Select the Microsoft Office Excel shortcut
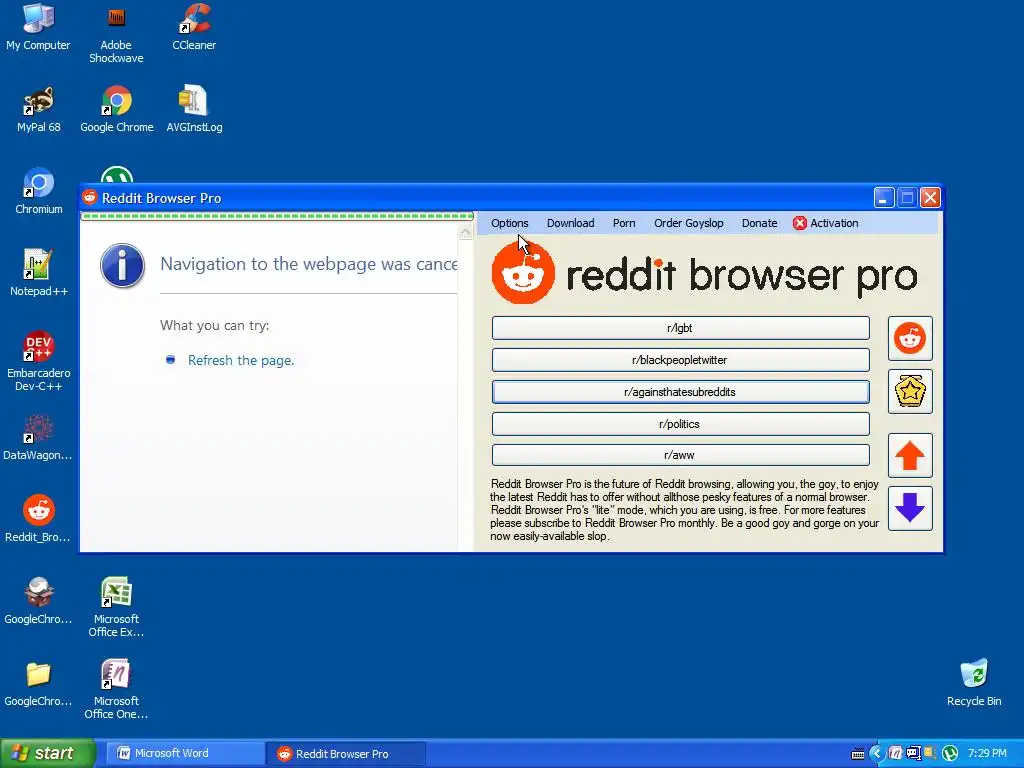 coord(116,607)
